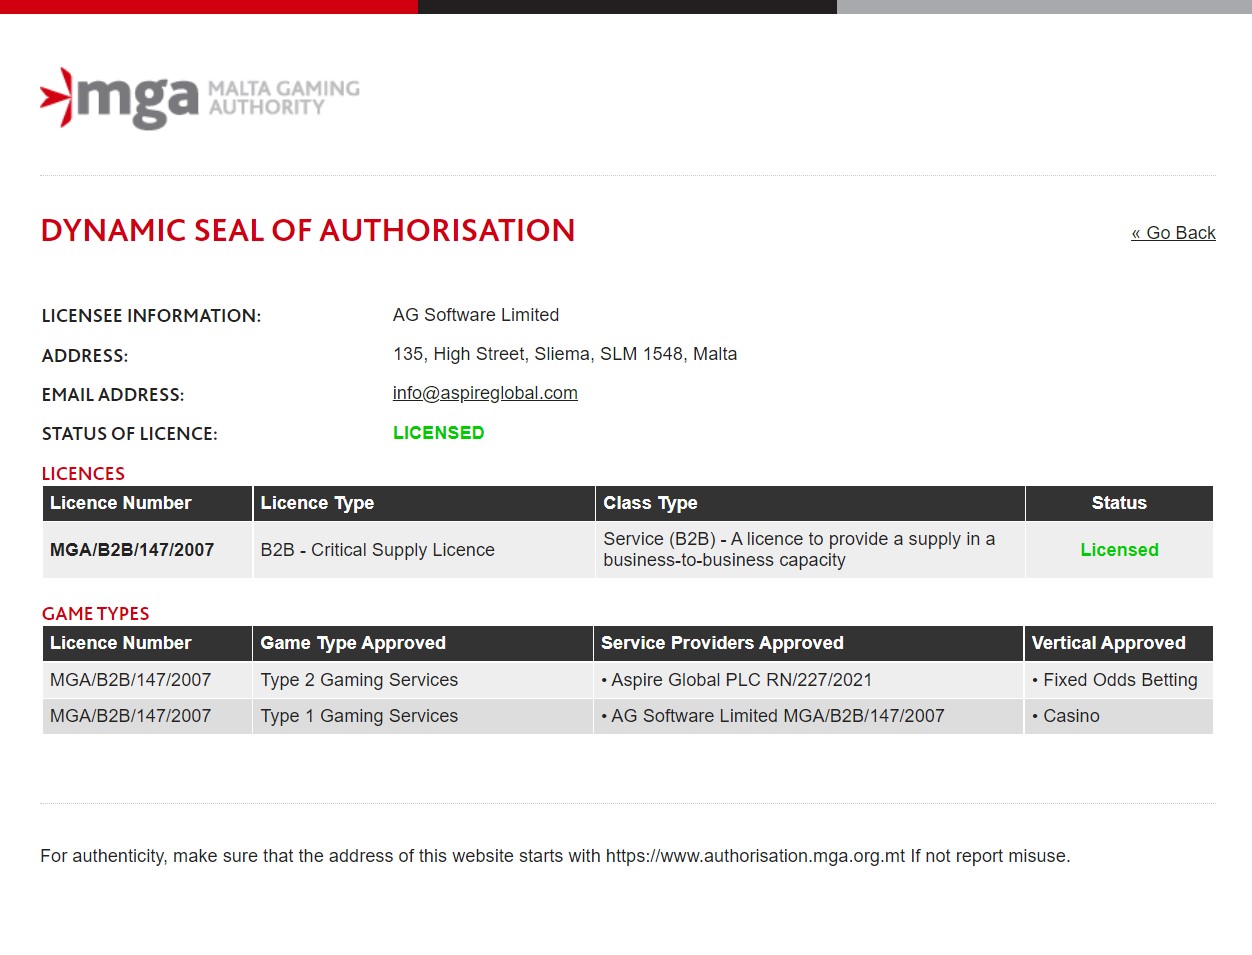The width and height of the screenshot is (1252, 955).
Task: Select licence number MGA/B2B/147/2007 in bold
Action: [x=132, y=550]
